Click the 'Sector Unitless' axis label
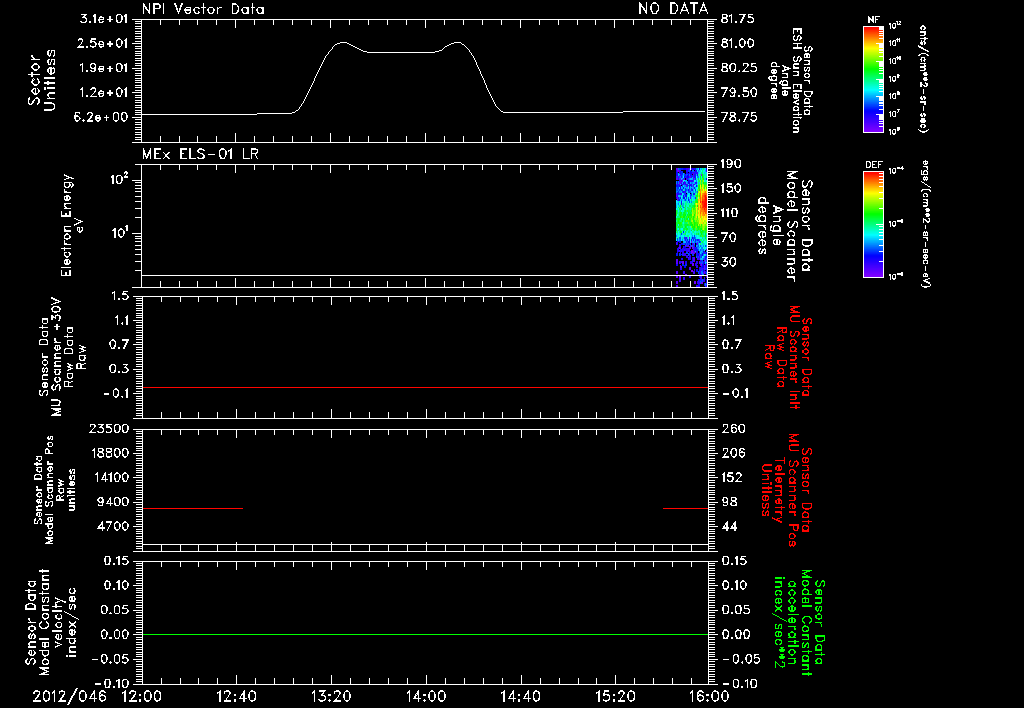This screenshot has height=708, width=1024. [42, 80]
